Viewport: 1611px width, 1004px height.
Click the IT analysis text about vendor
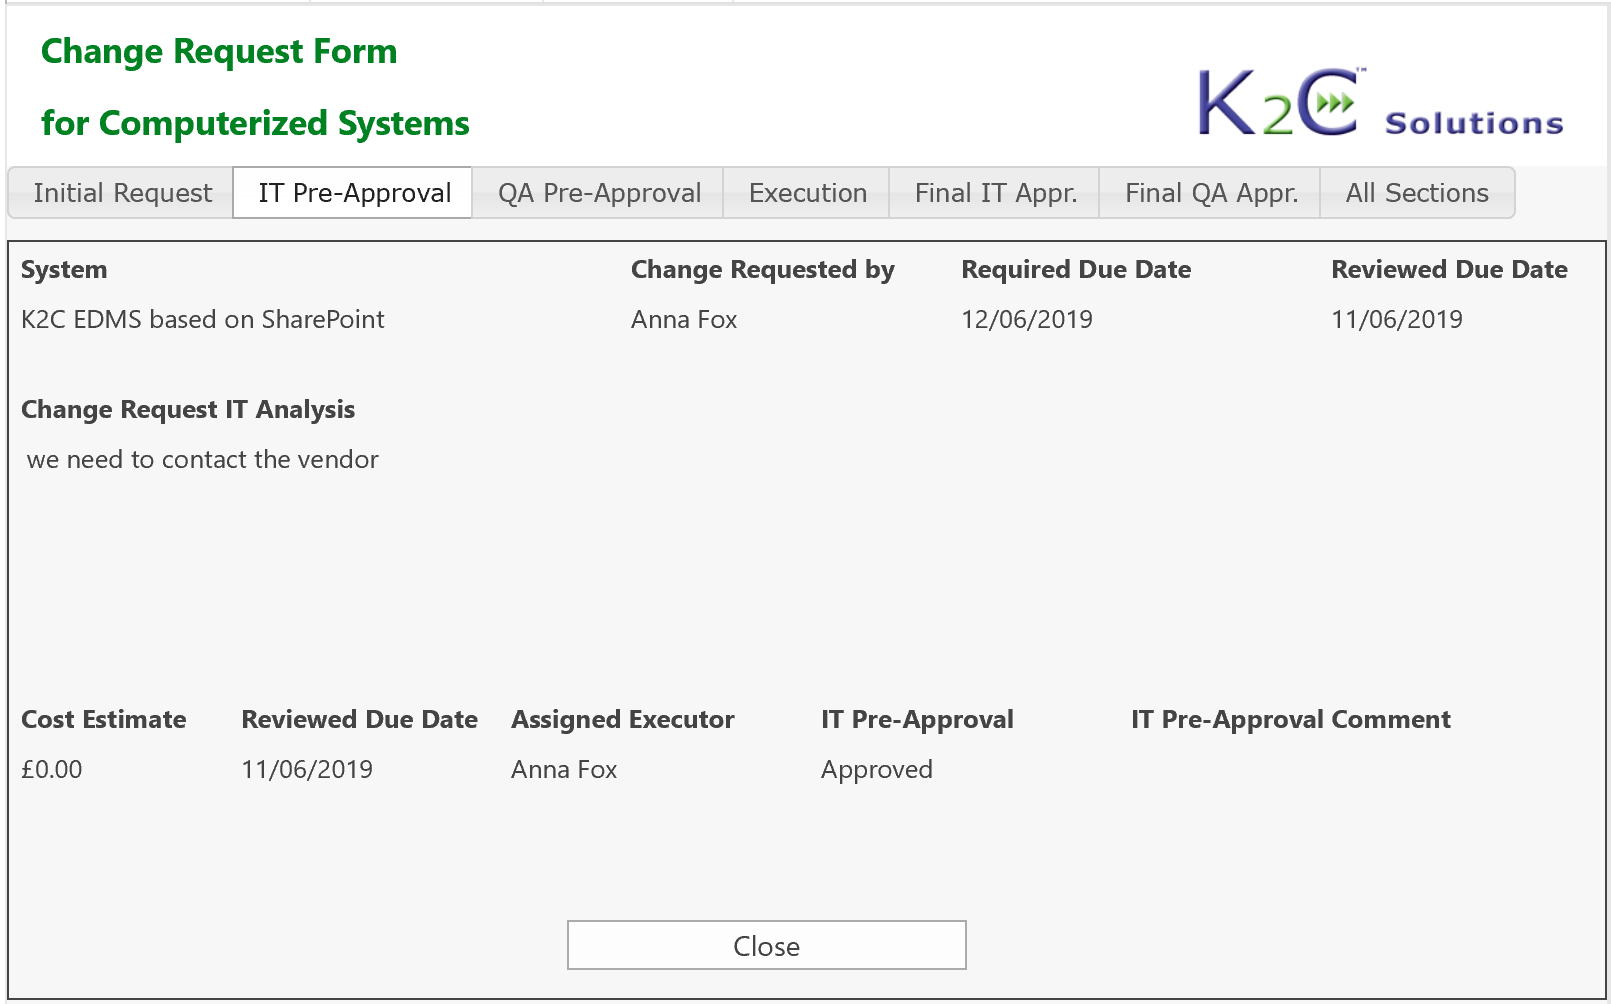point(203,460)
